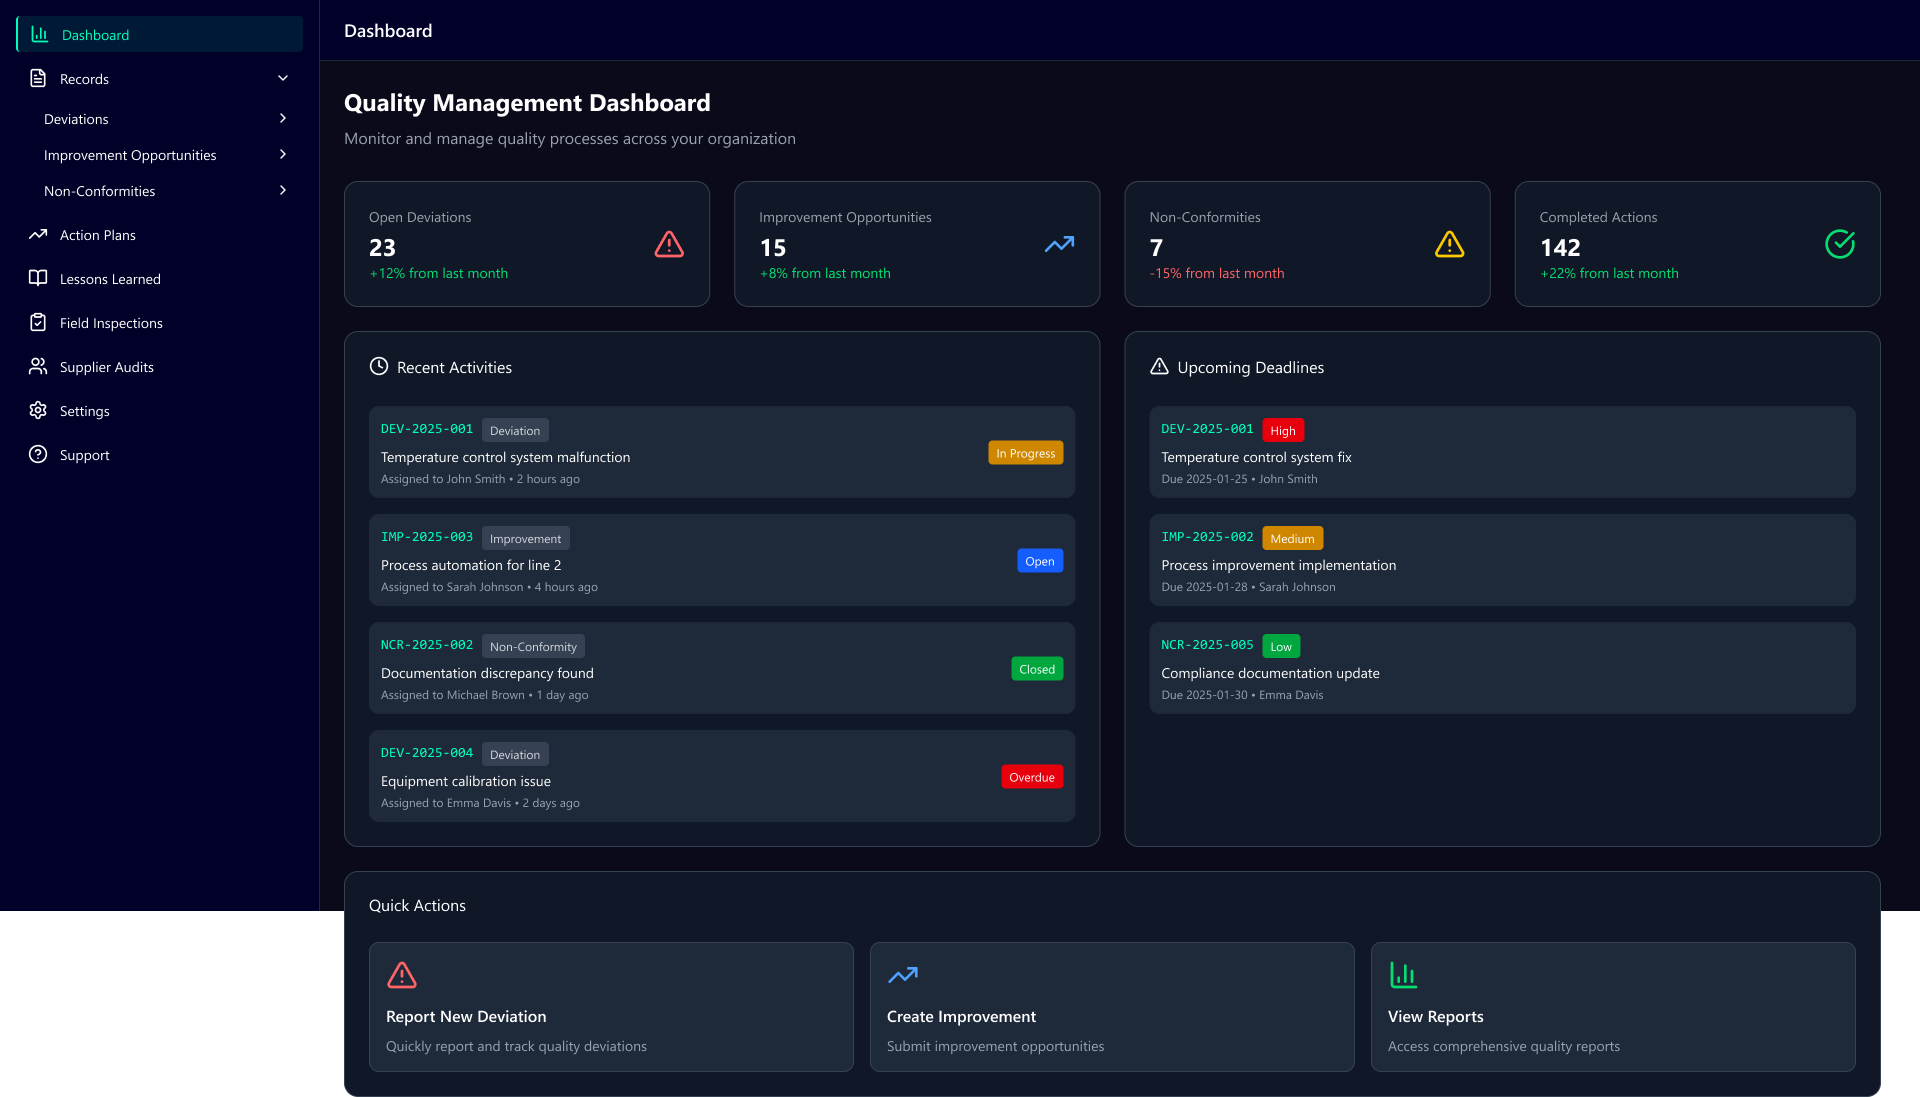Click the yellow warning icon on Non-Conformities card
This screenshot has height=1097, width=1920.
pyautogui.click(x=1449, y=244)
